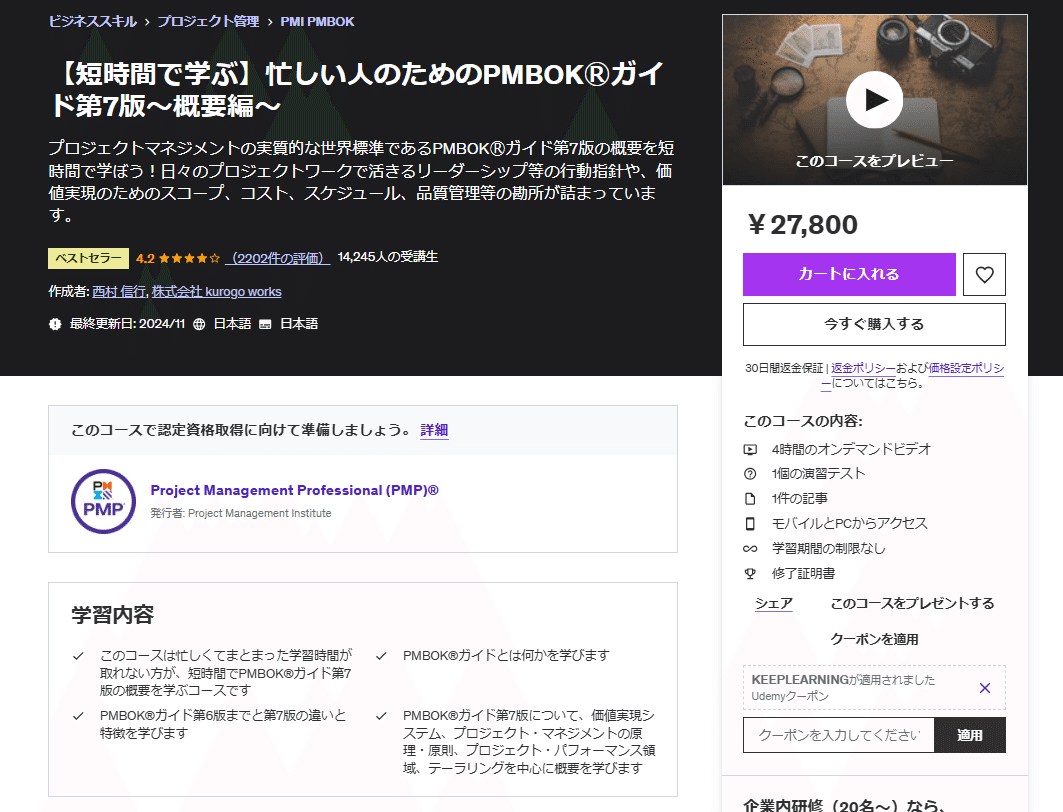This screenshot has width=1063, height=812.
Task: Click on-demand video icon in course contents
Action: tap(750, 449)
